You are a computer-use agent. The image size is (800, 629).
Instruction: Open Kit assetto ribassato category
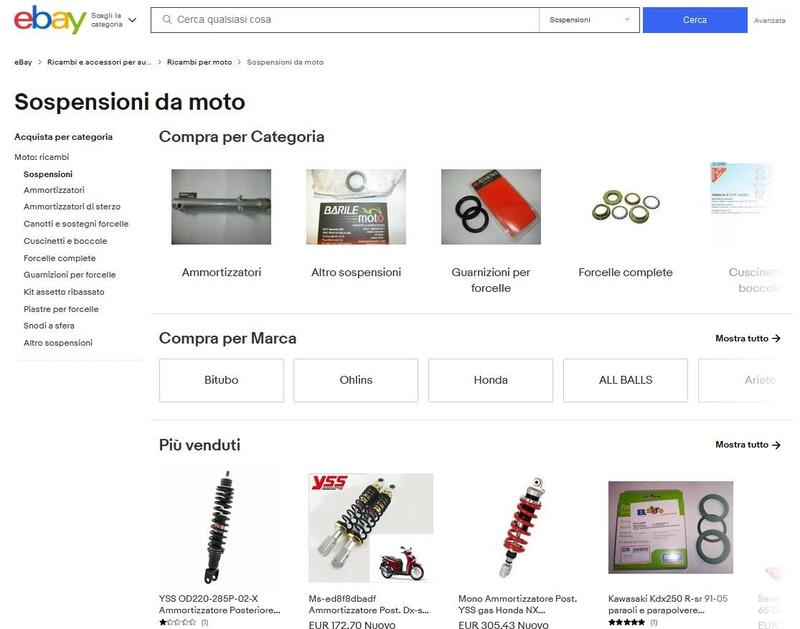64,292
